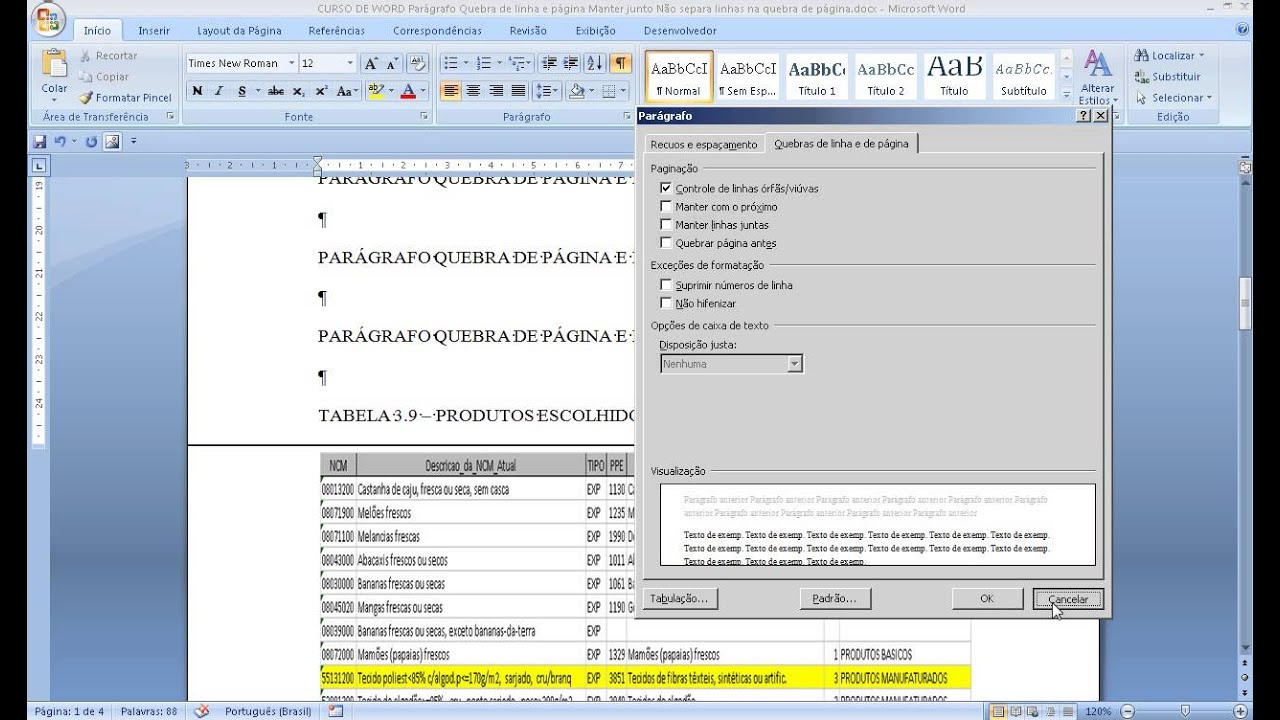Increase font size with the grow A icon
Viewport: 1280px width, 720px height.
point(371,63)
